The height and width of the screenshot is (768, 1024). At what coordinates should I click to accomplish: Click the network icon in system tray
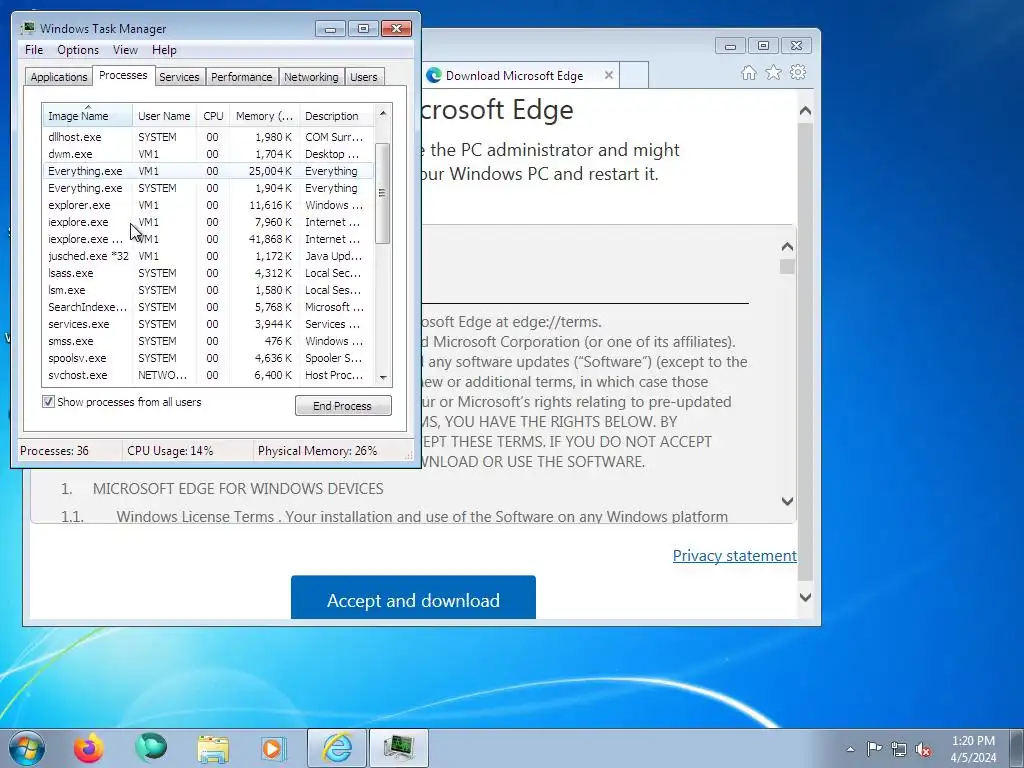point(899,749)
